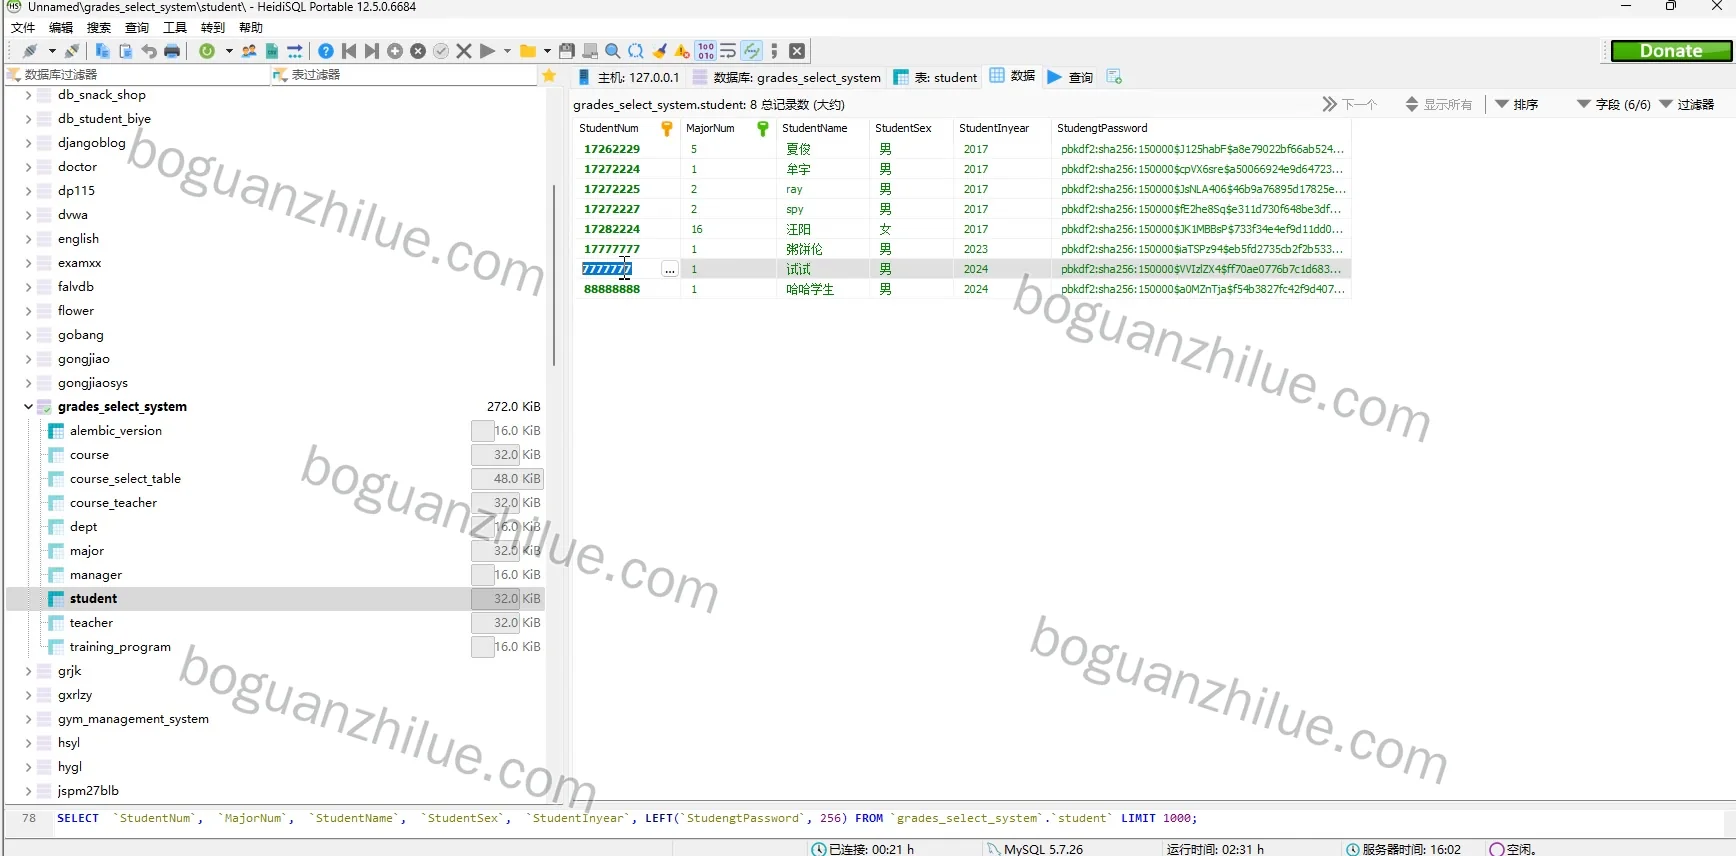This screenshot has height=856, width=1736.
Task: Open the 文件 menu
Action: pos(23,28)
